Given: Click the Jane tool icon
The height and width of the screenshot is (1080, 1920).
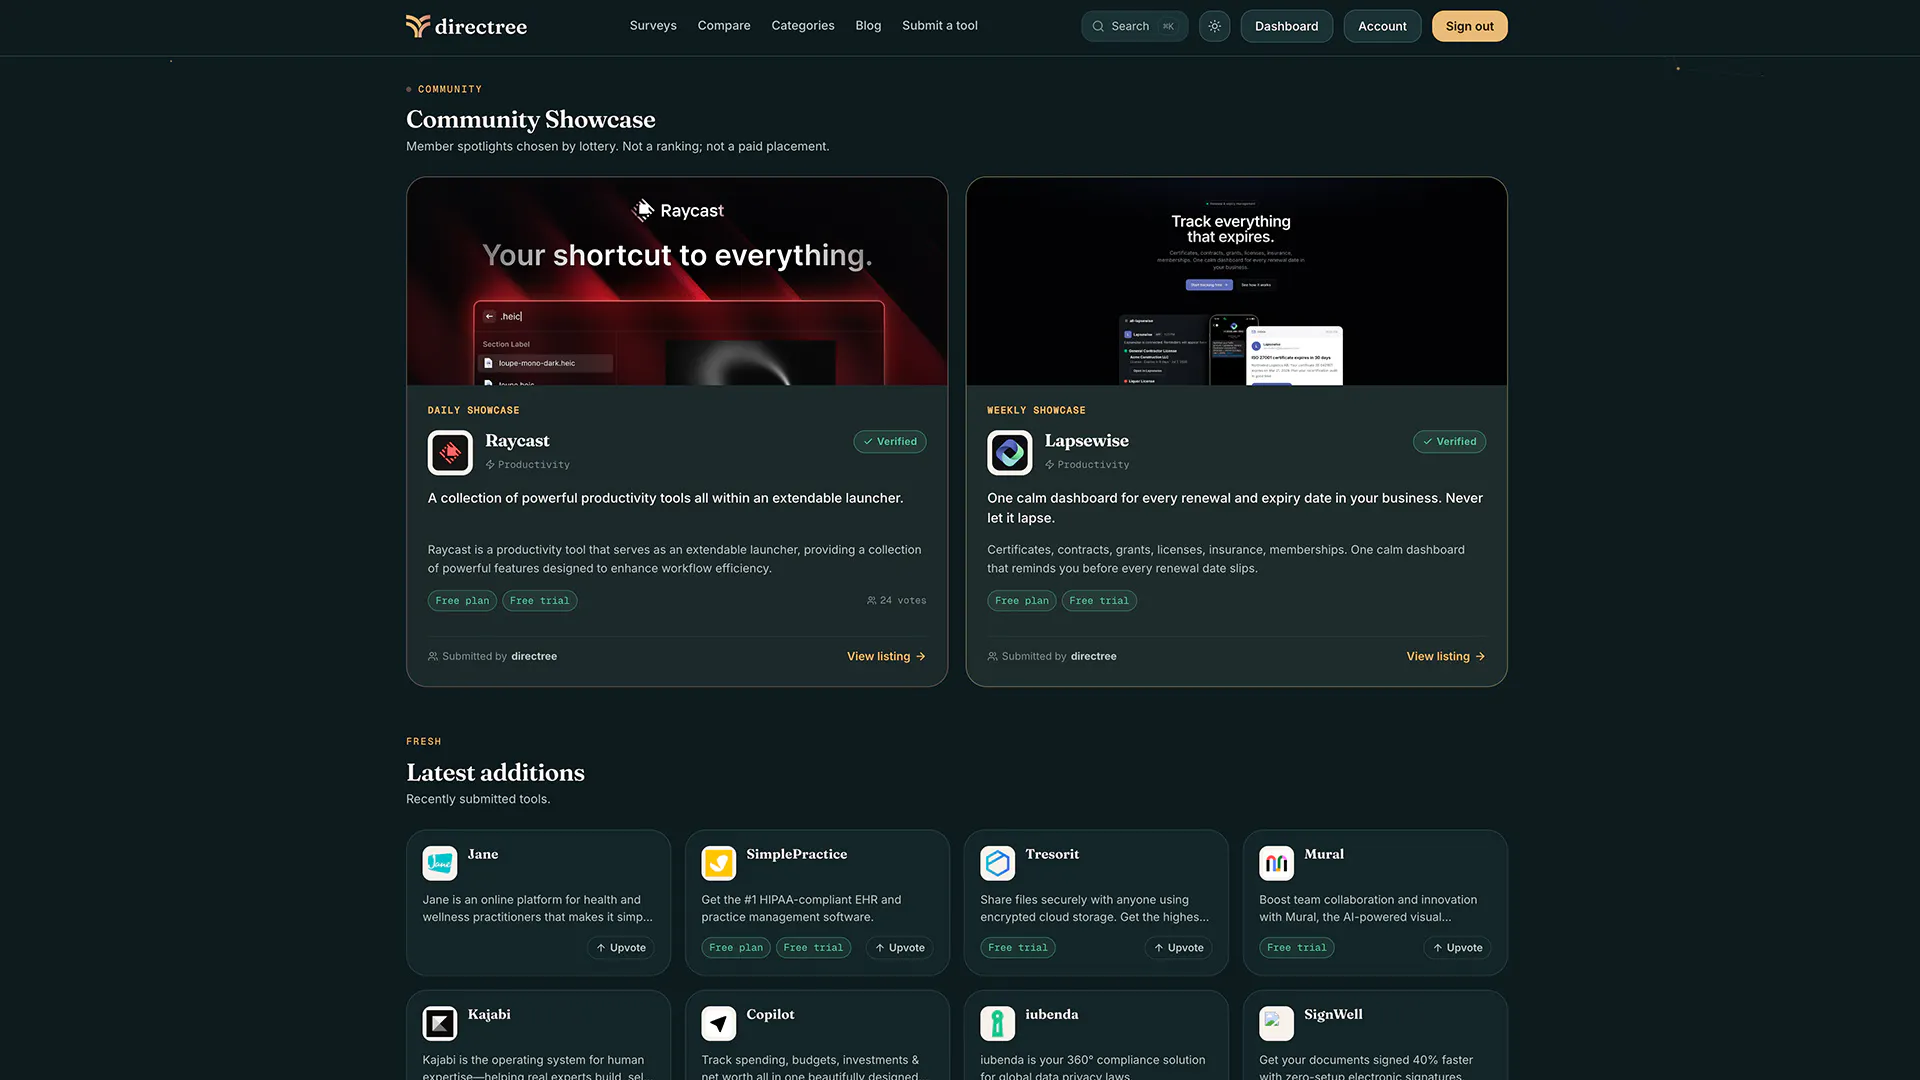Looking at the screenshot, I should coord(440,863).
